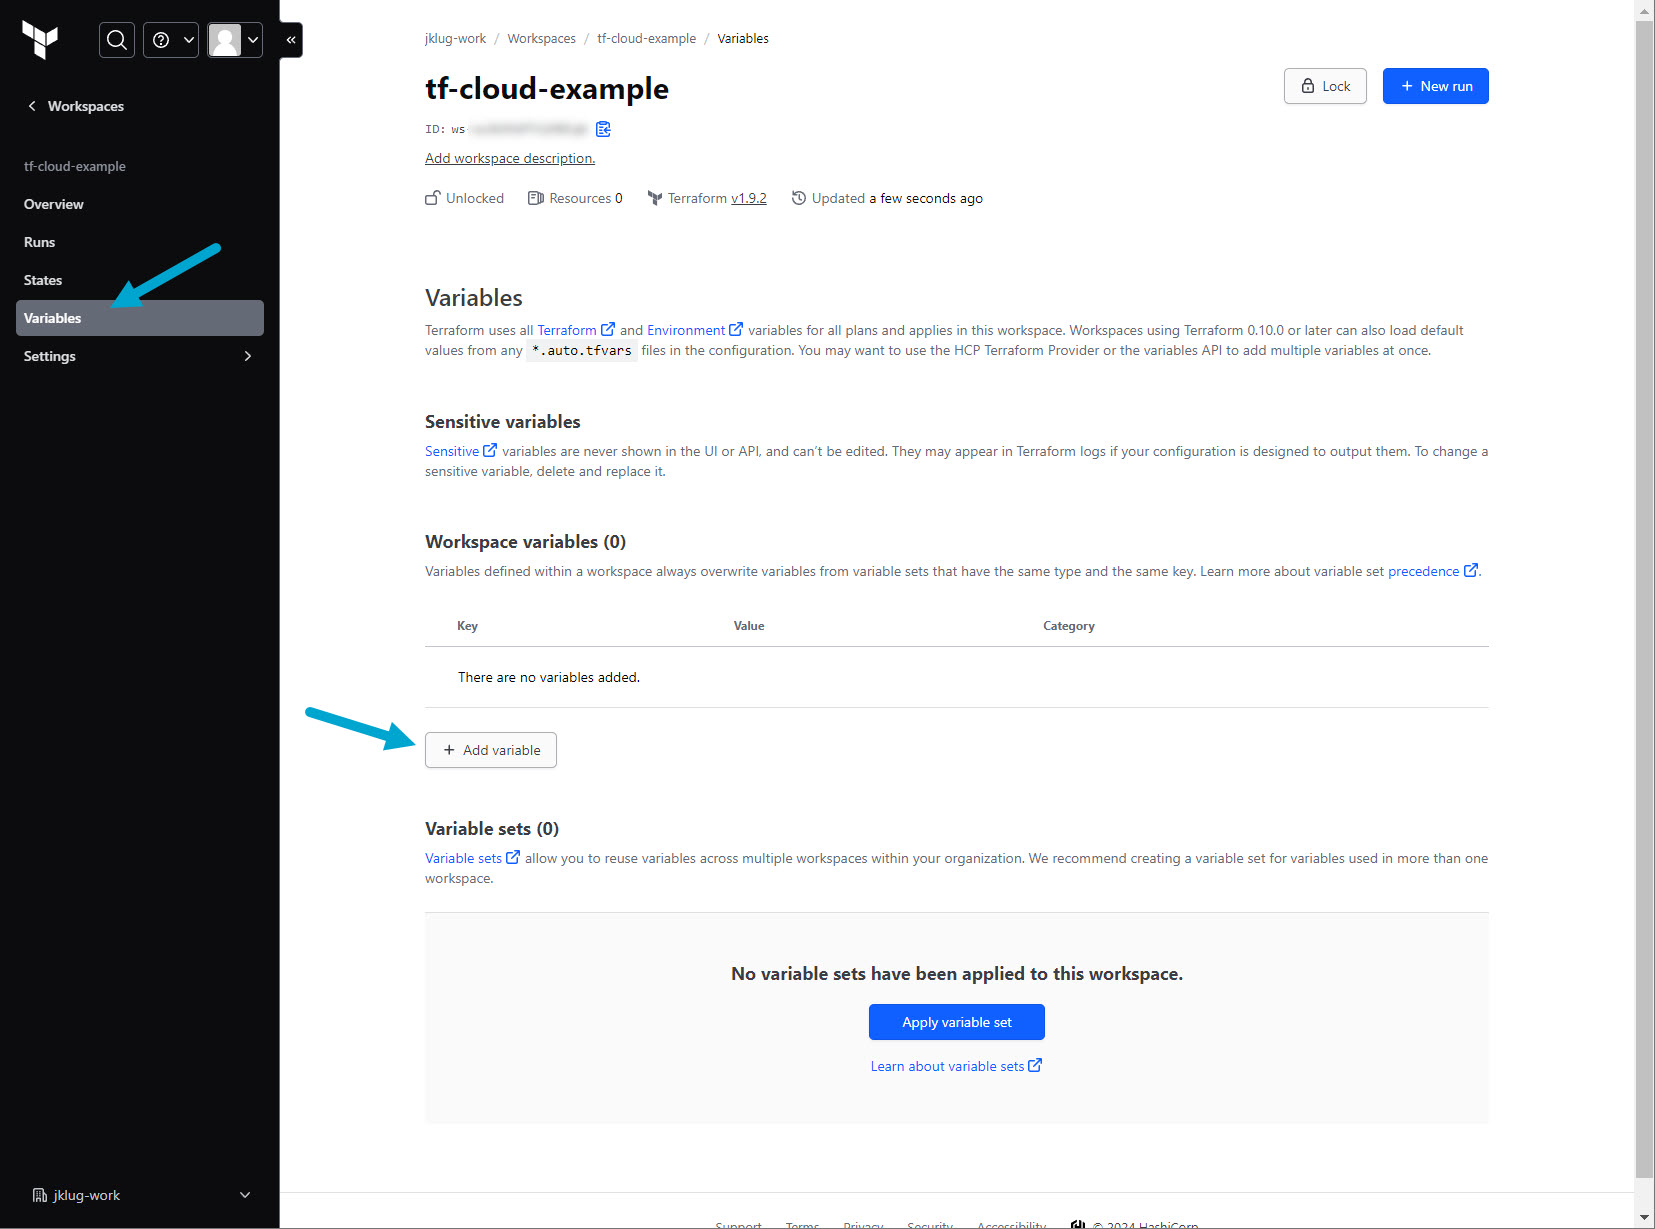Collapse the sidebar with double-chevron icon
1655x1229 pixels.
(291, 40)
